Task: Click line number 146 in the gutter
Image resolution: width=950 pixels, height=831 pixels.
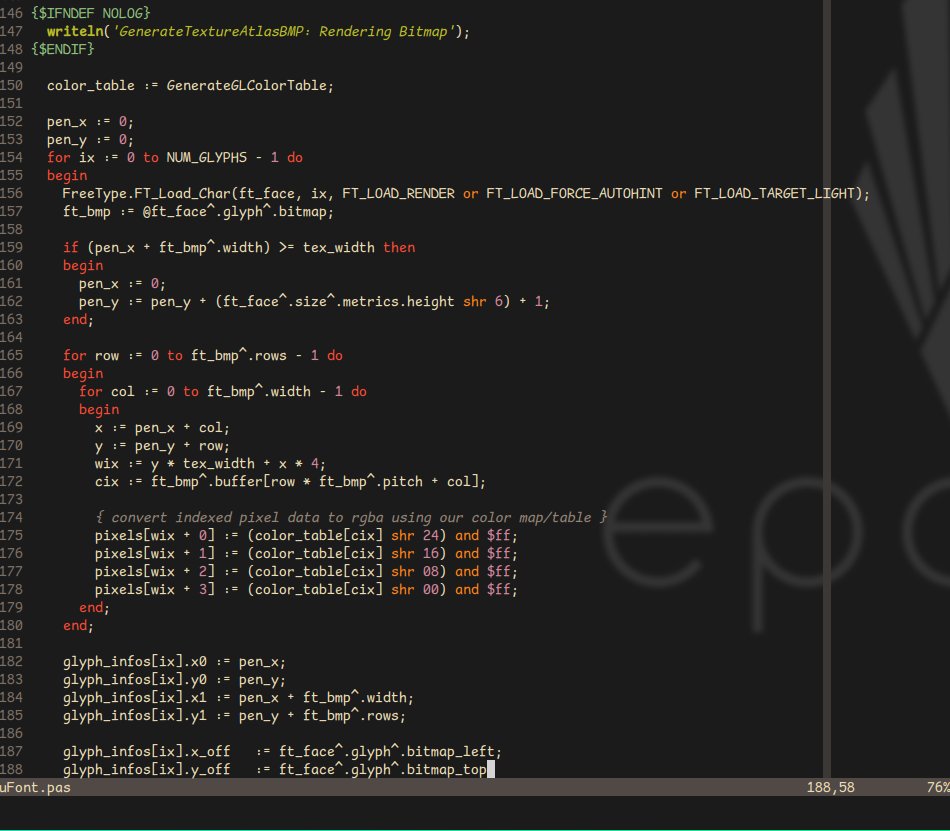Action: pyautogui.click(x=11, y=13)
